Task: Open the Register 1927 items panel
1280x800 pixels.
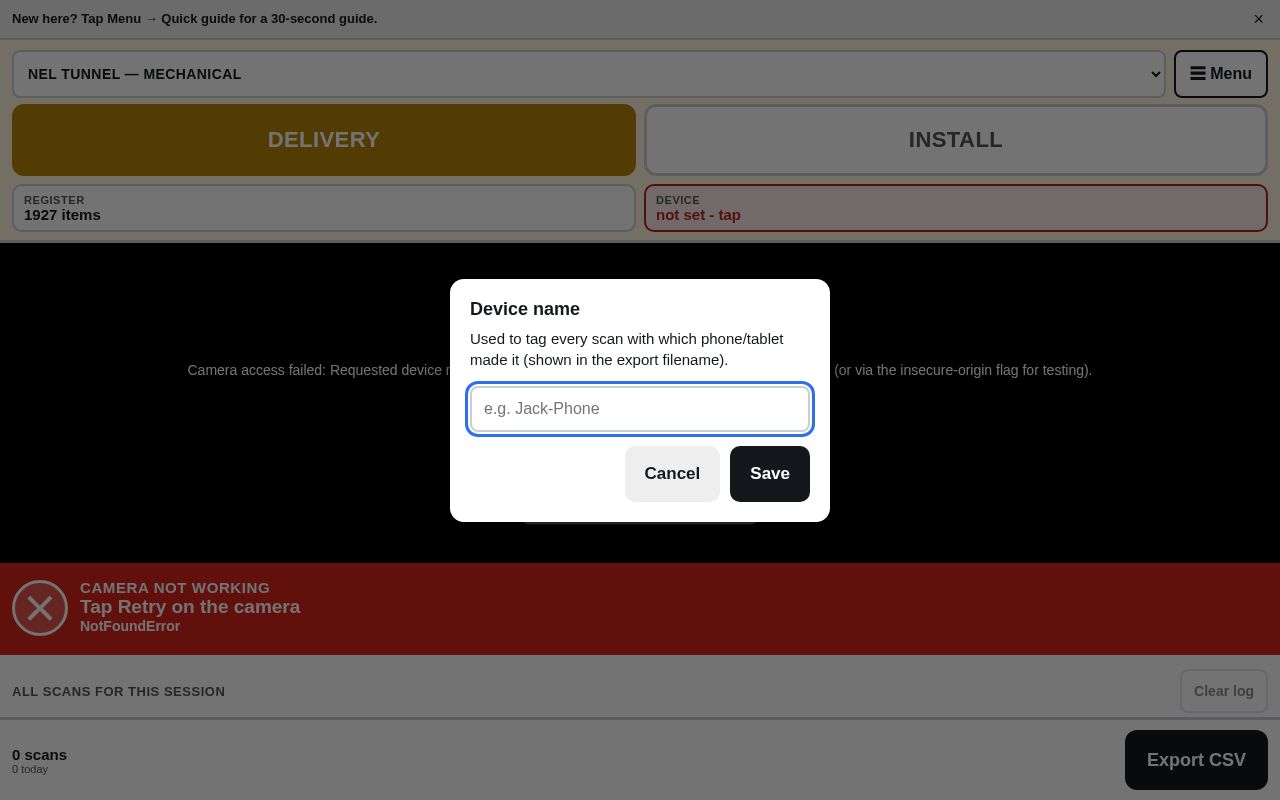Action: pos(324,208)
